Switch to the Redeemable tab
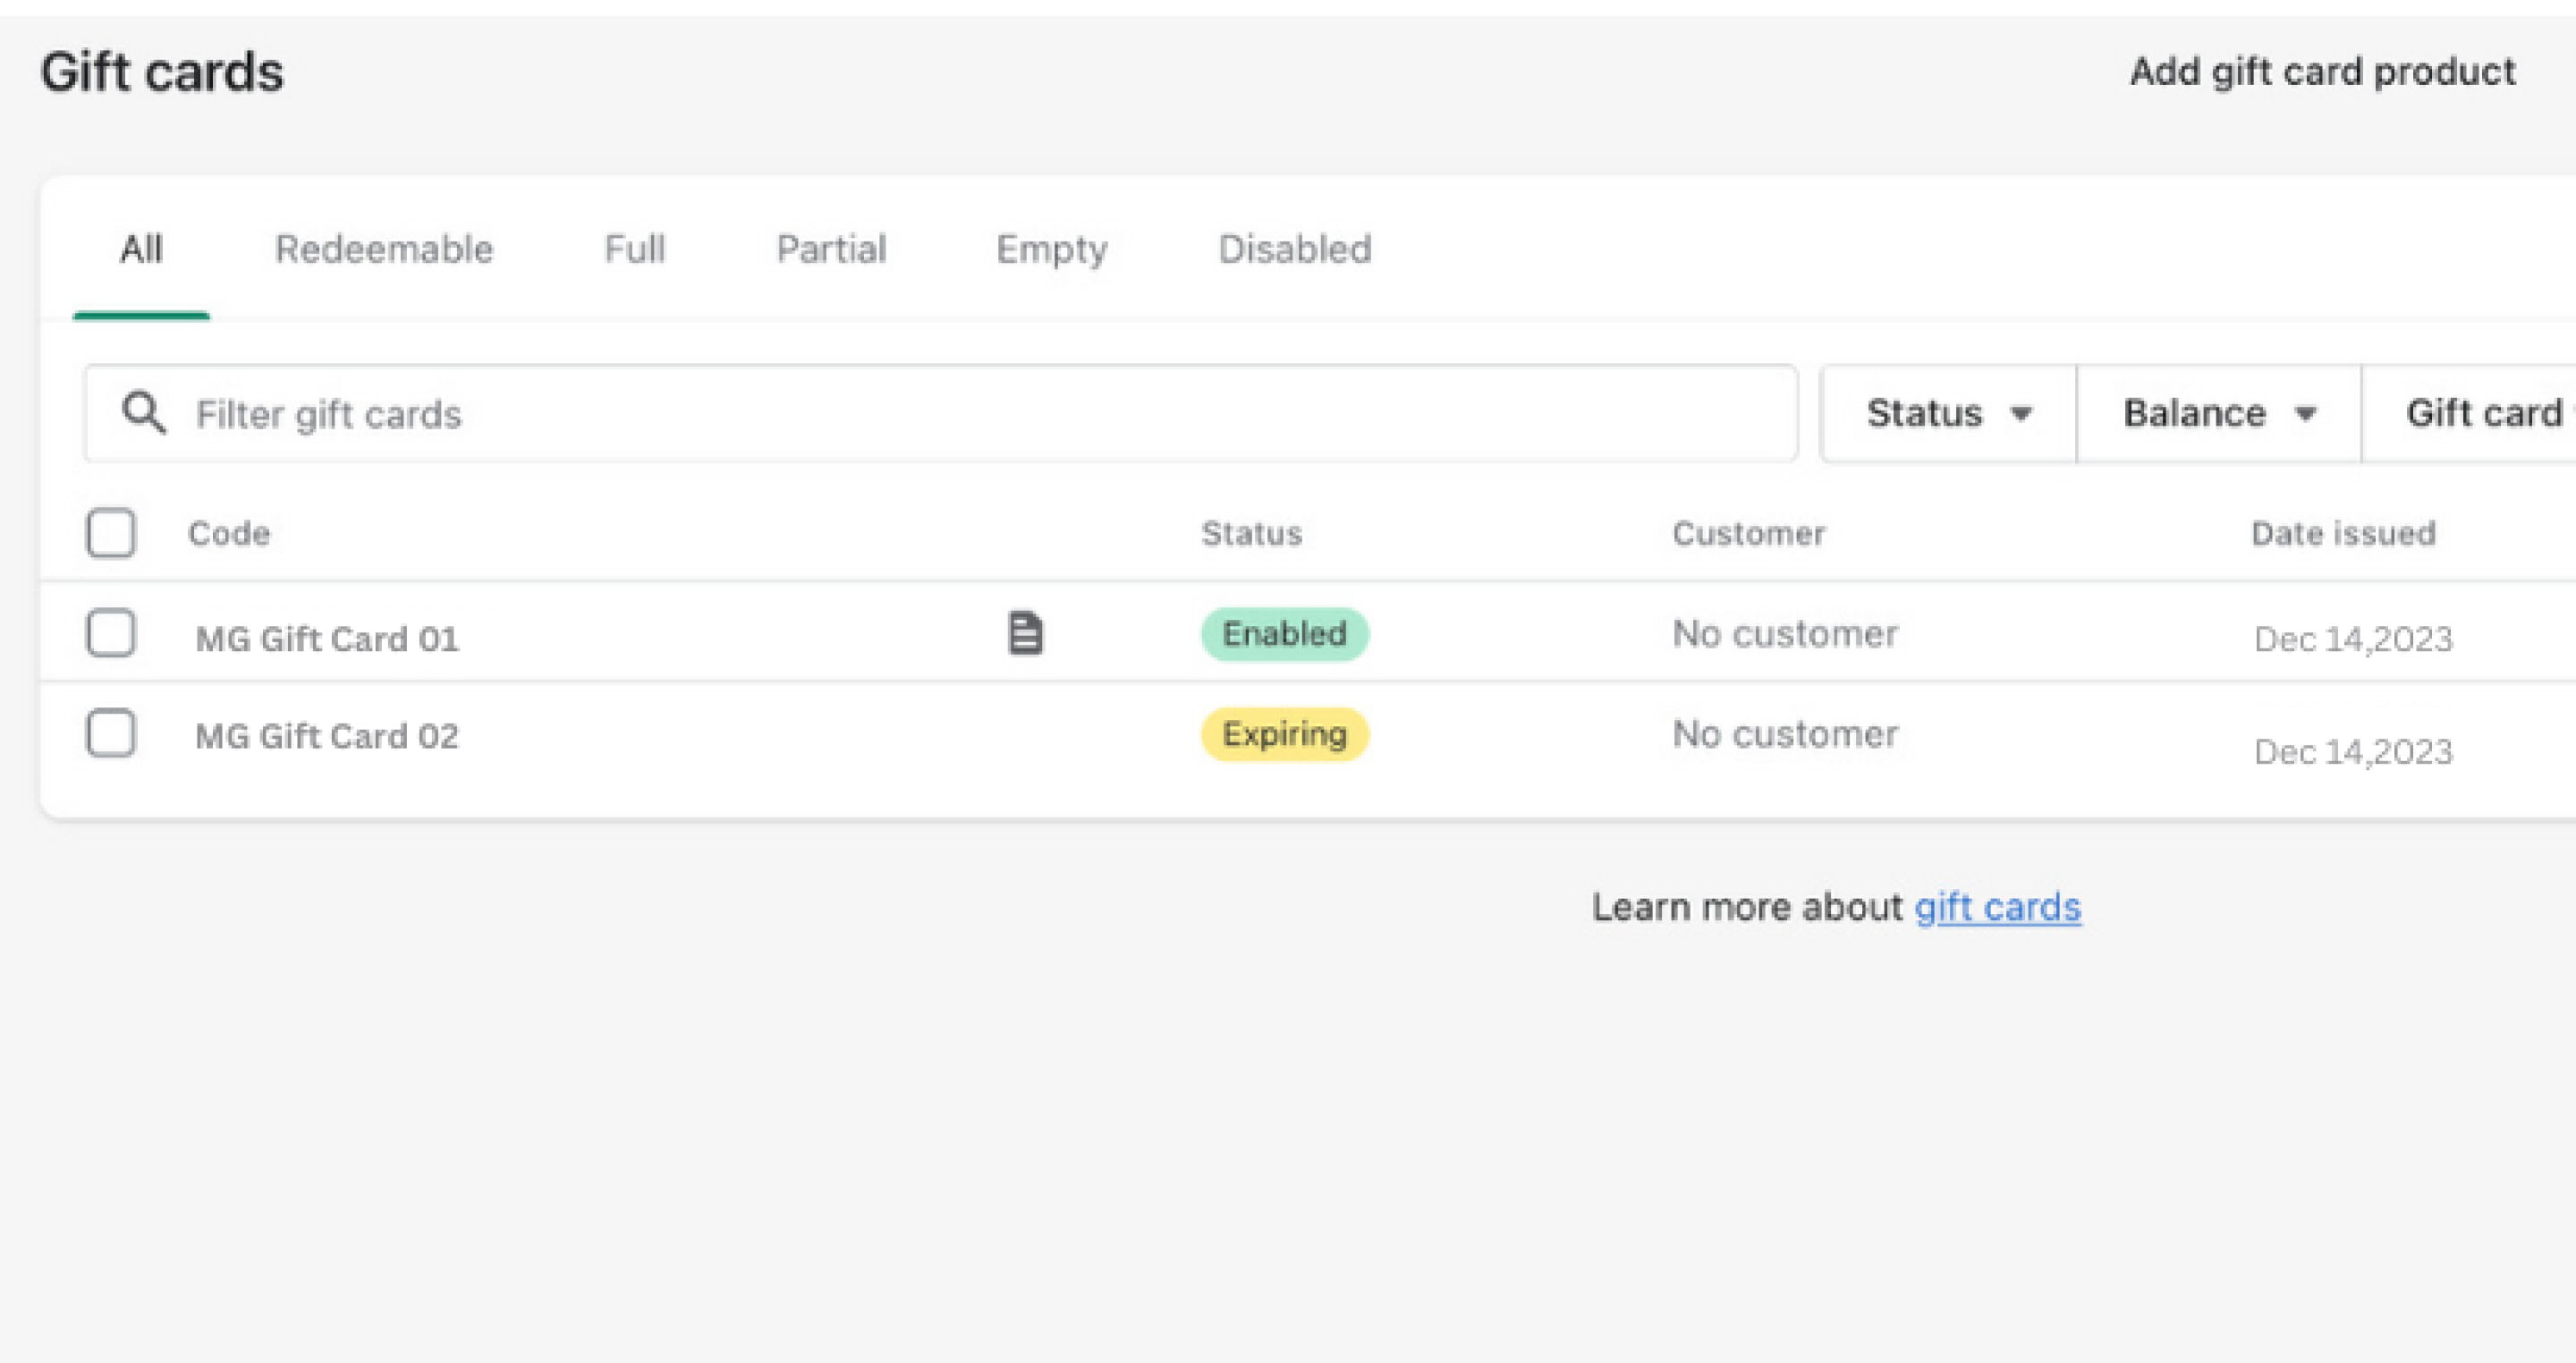2576x1363 pixels. click(x=384, y=249)
